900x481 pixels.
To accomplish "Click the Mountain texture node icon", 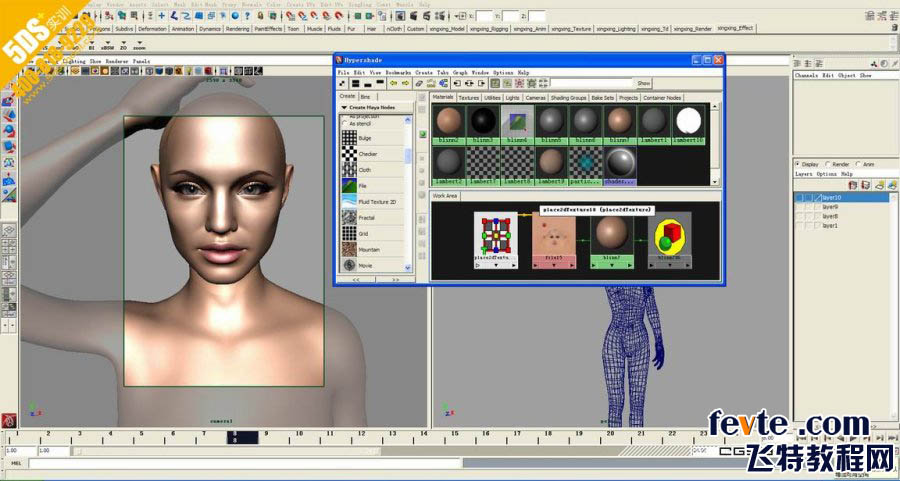I will point(348,248).
